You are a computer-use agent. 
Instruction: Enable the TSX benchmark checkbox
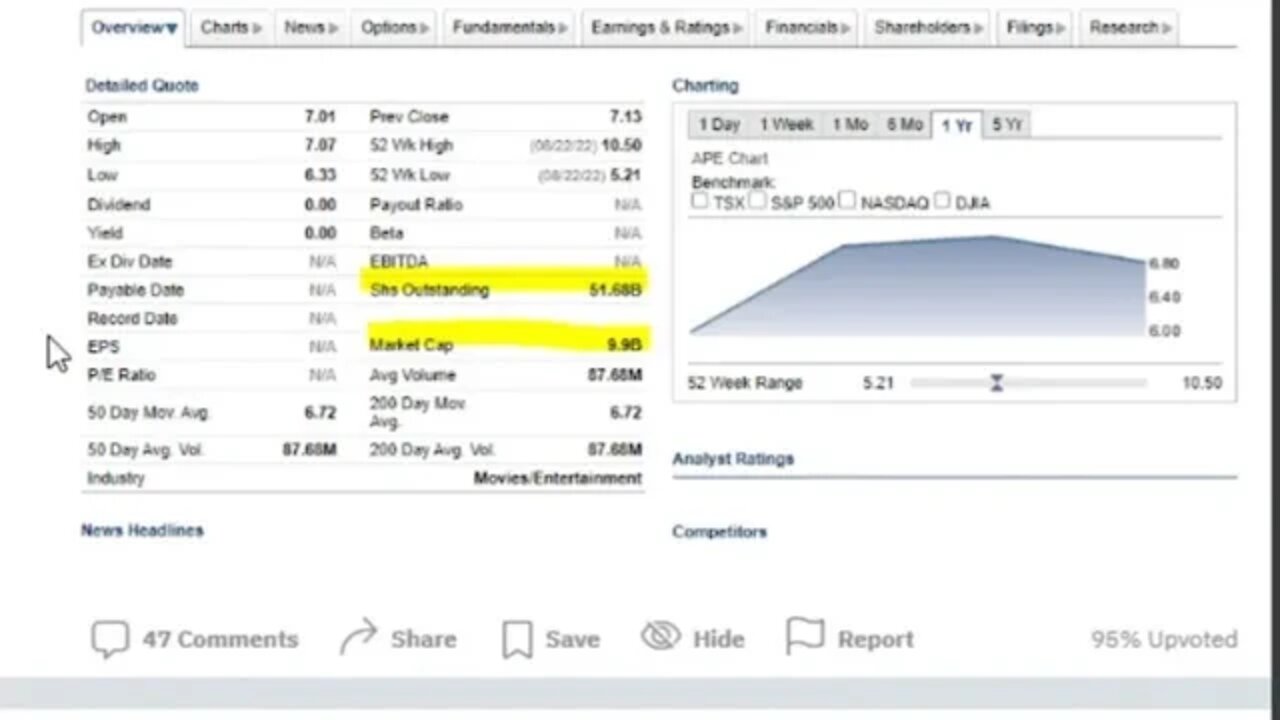(x=699, y=201)
